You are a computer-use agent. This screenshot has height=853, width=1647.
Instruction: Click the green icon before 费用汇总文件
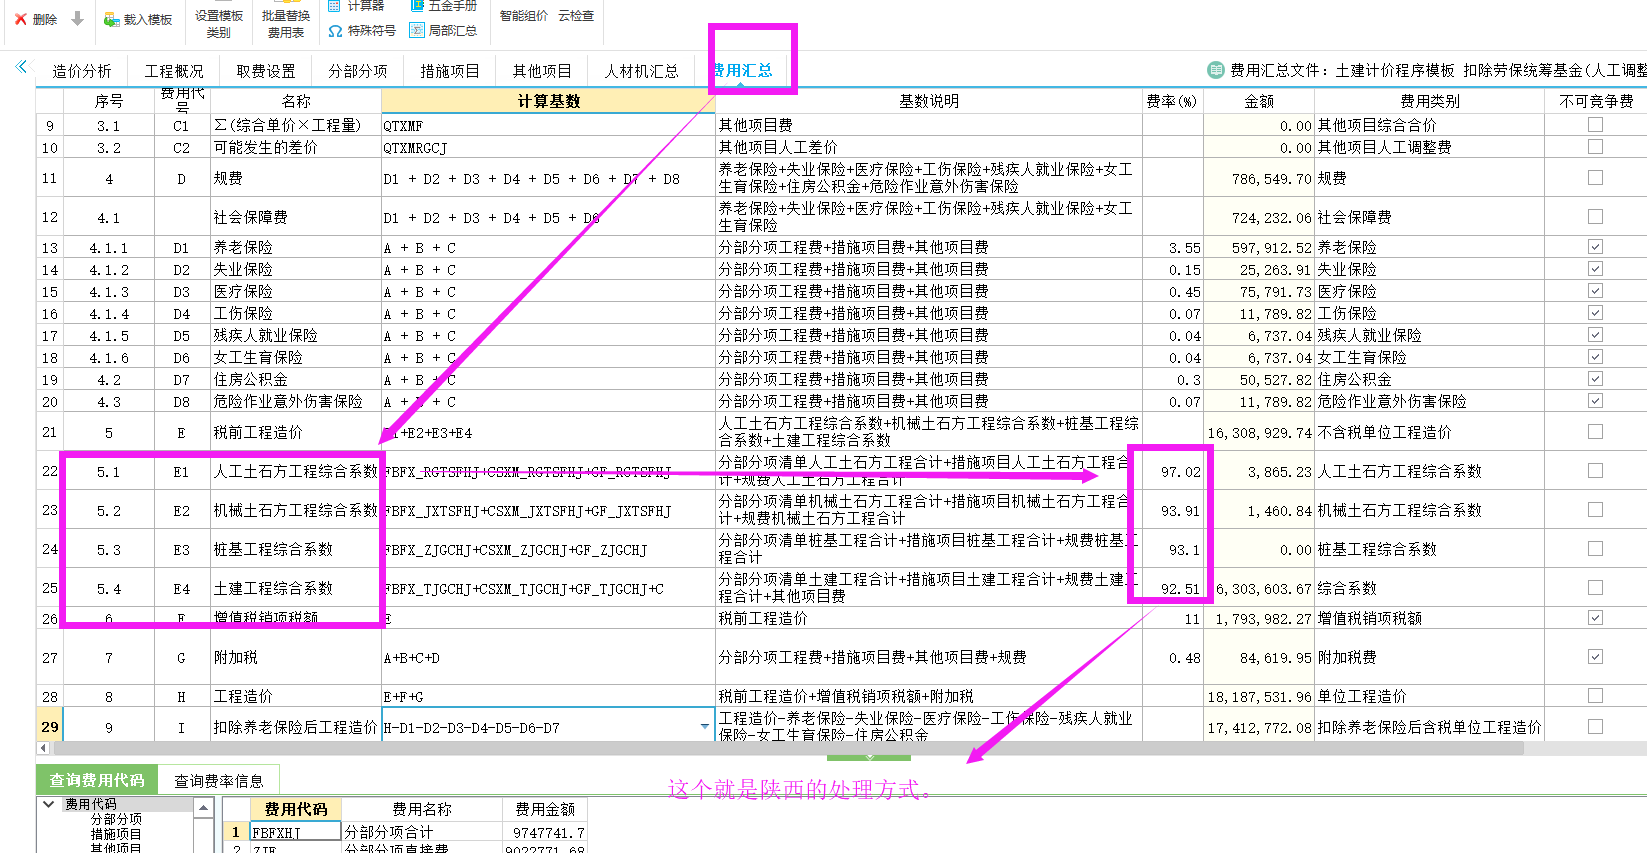point(1215,70)
